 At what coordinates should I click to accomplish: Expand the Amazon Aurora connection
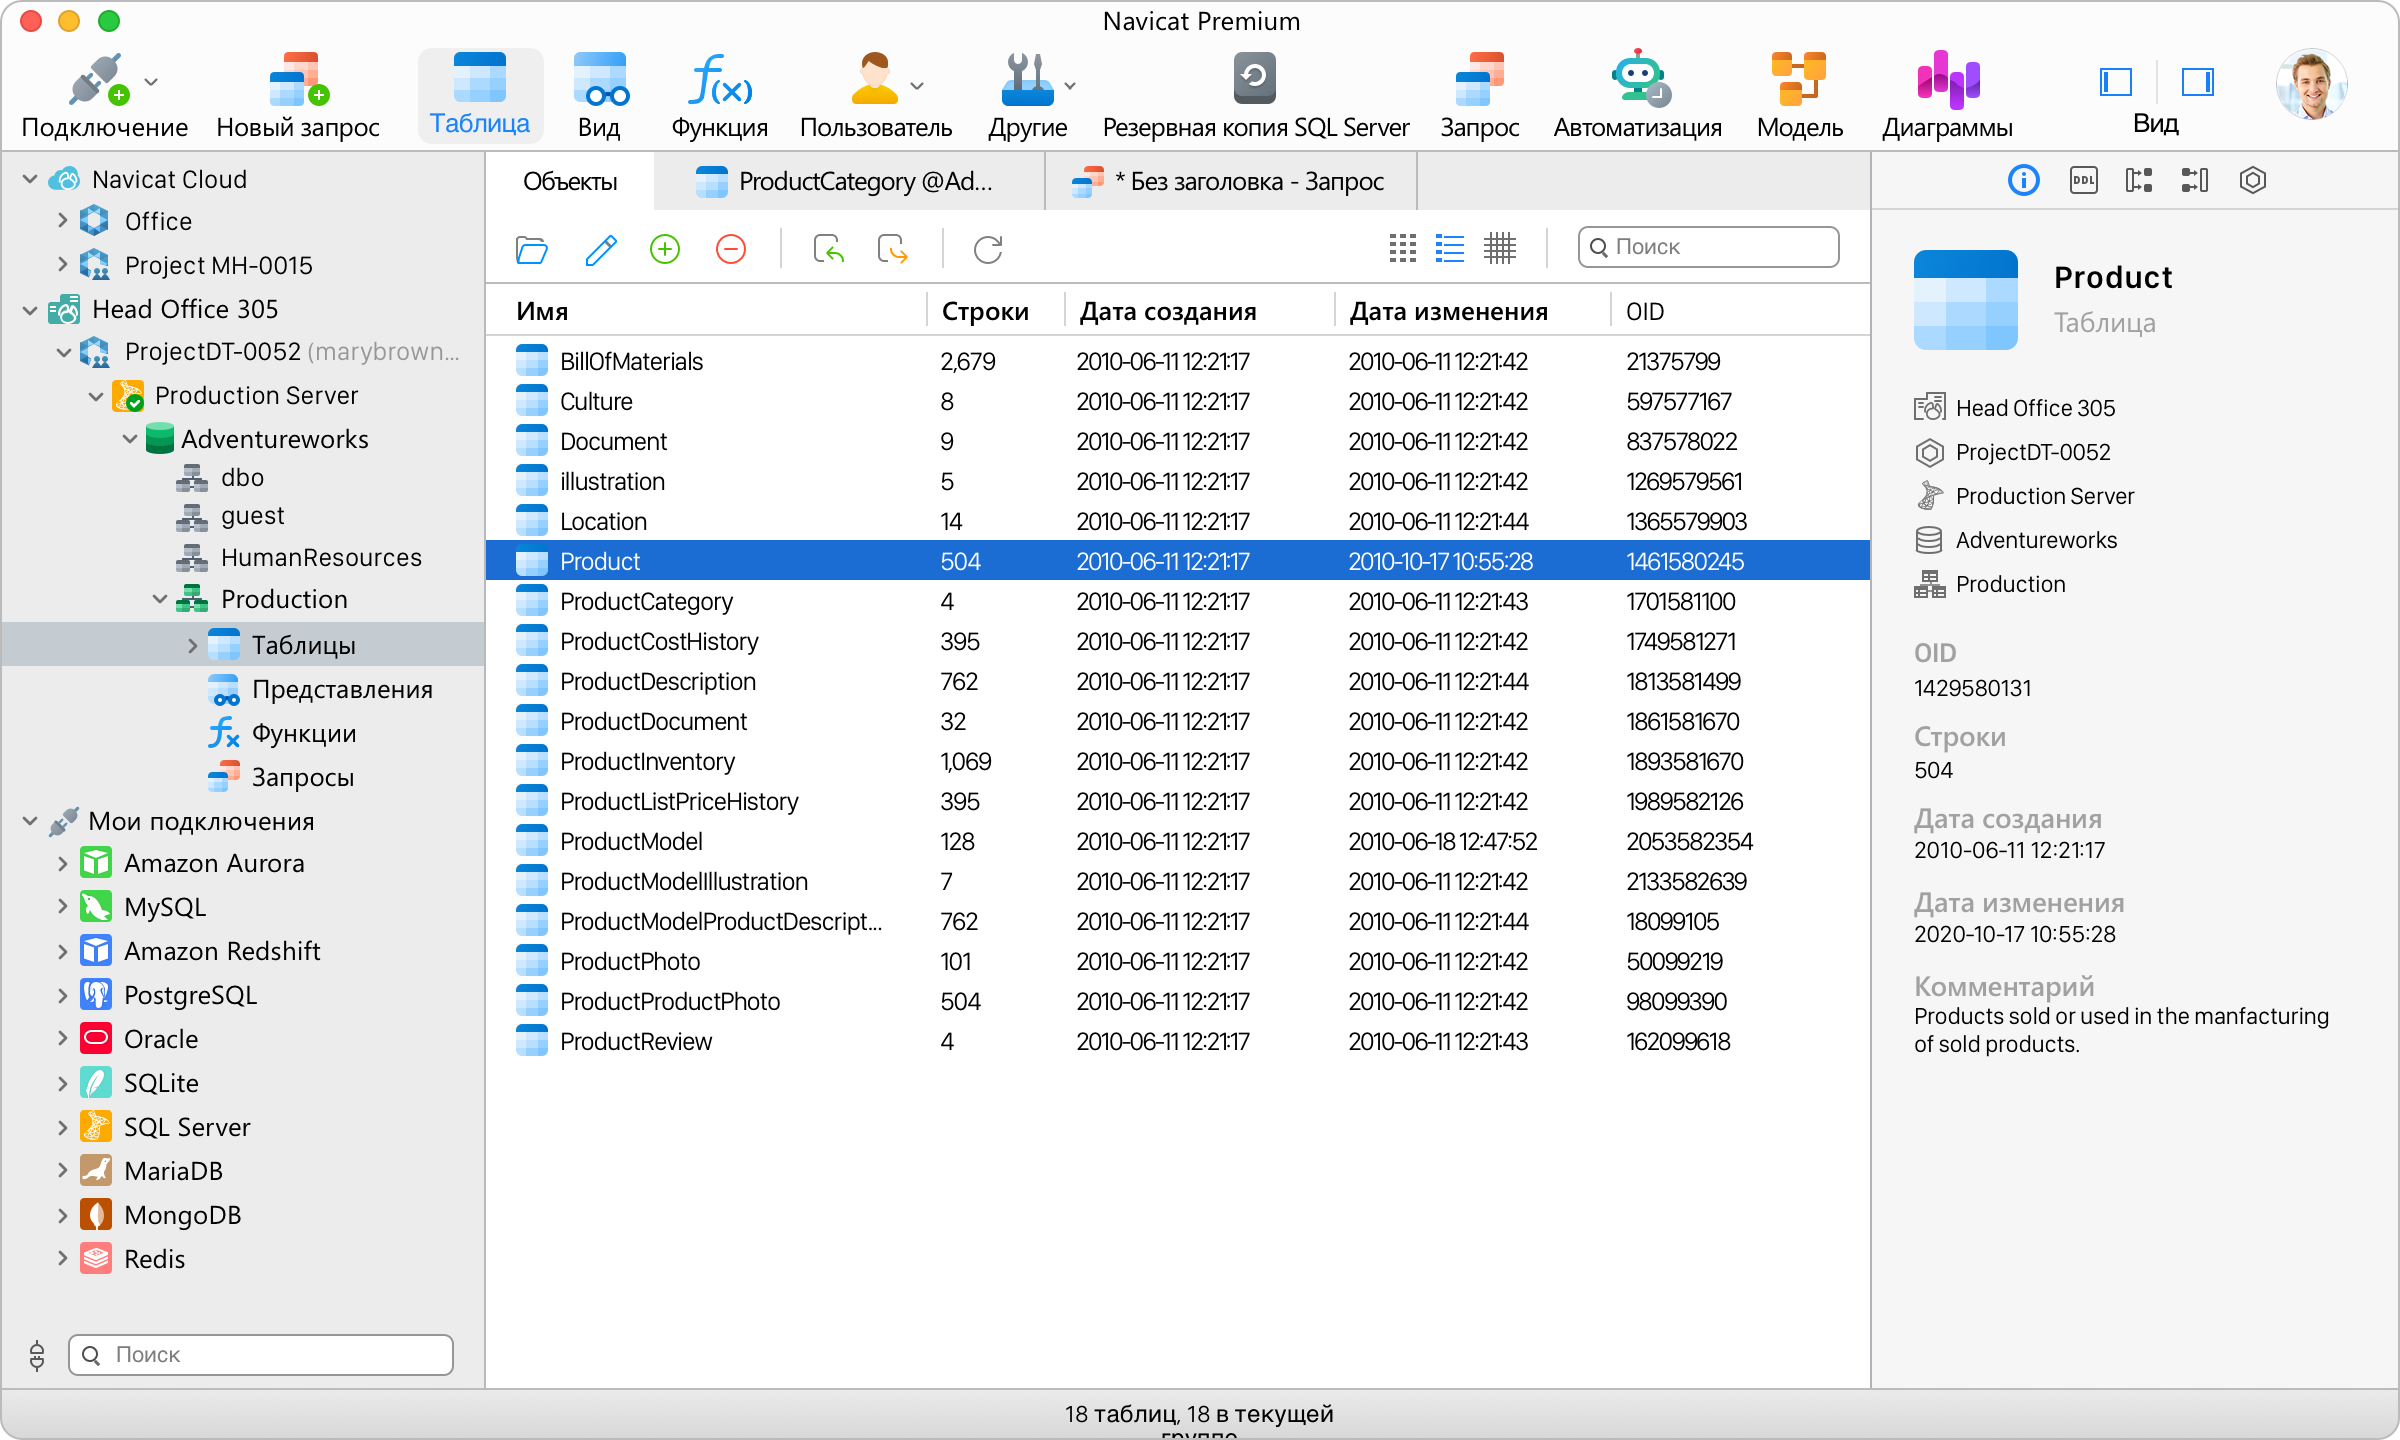click(x=62, y=863)
